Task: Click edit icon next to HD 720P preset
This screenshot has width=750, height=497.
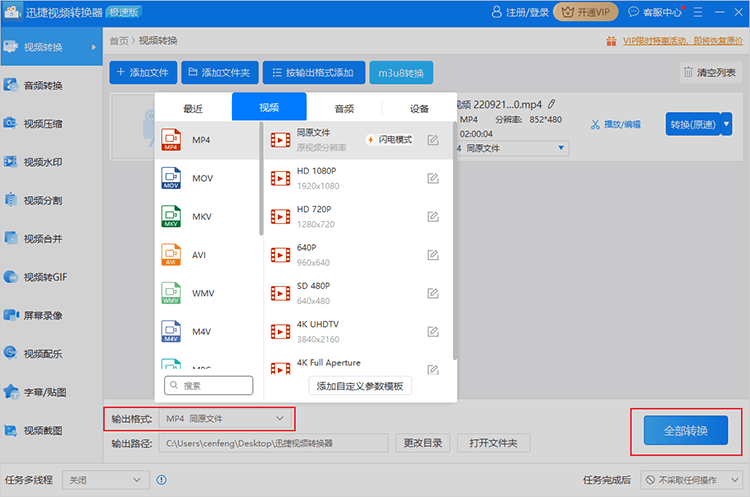Action: (x=433, y=216)
